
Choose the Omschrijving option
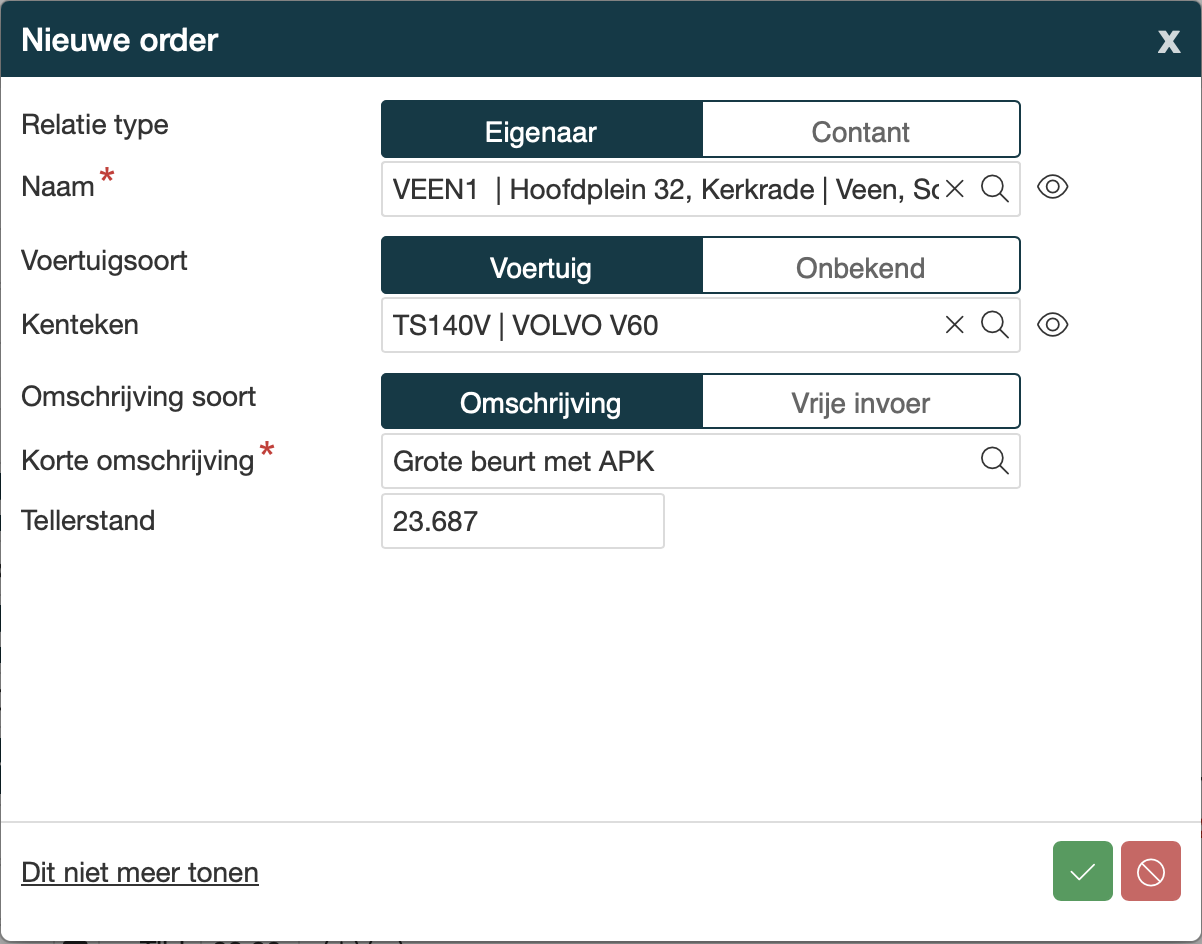click(x=541, y=404)
